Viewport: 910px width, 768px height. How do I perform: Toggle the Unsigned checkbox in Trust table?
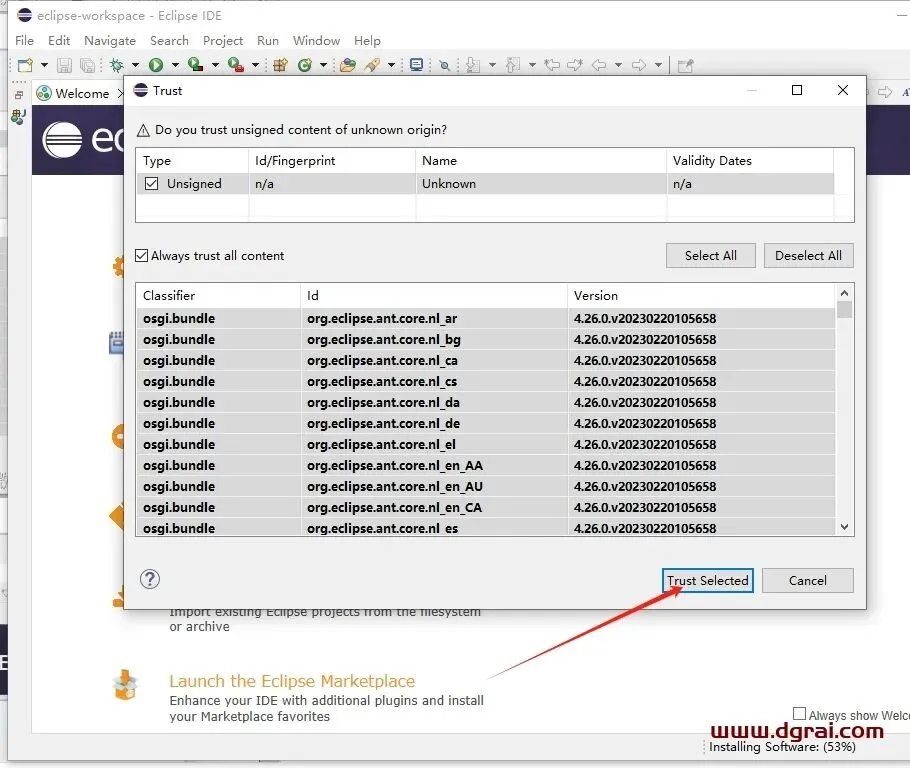151,183
